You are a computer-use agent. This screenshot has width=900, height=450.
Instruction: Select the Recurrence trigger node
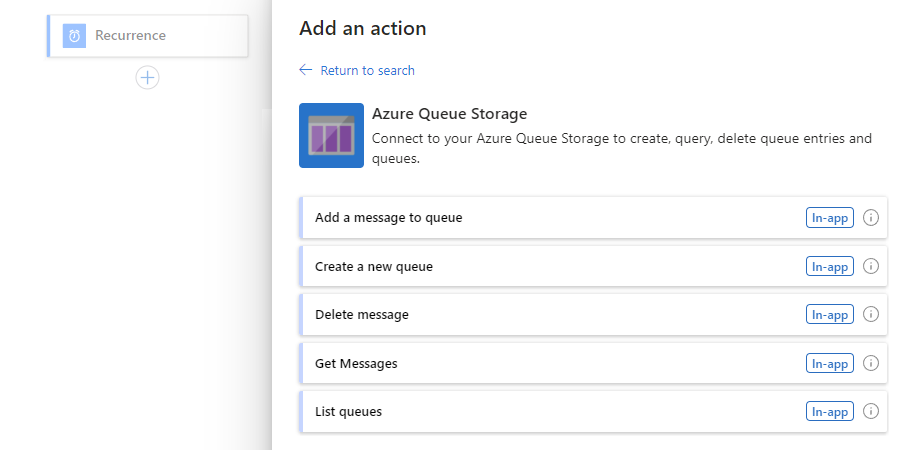point(150,36)
